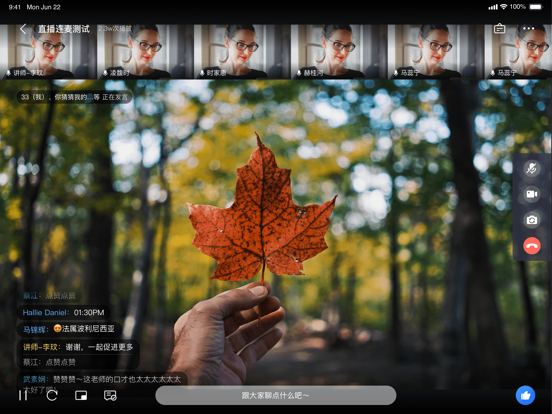Enable picture-in-picture mode
552x414 pixels.
[81, 395]
